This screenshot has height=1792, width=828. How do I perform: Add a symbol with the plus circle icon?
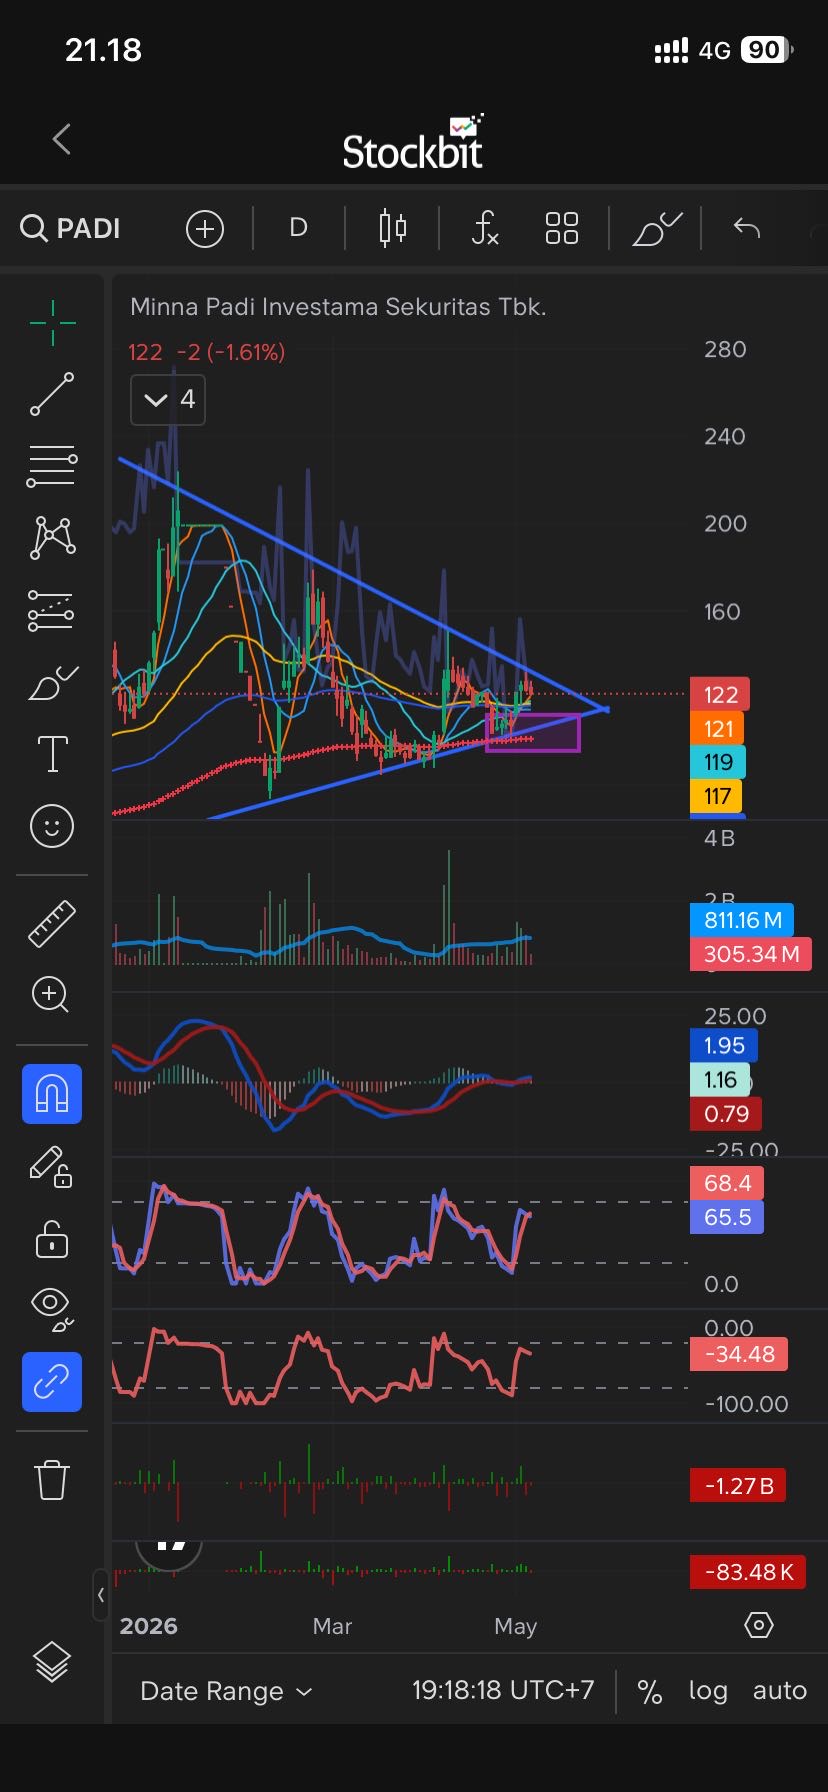tap(205, 229)
